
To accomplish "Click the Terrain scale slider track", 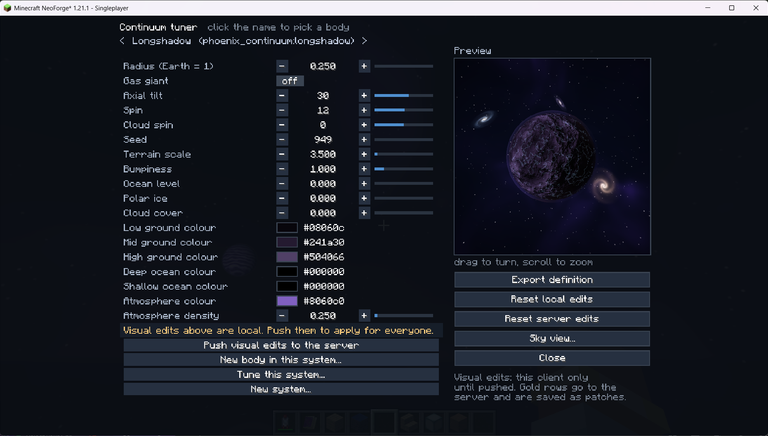I will (404, 154).
